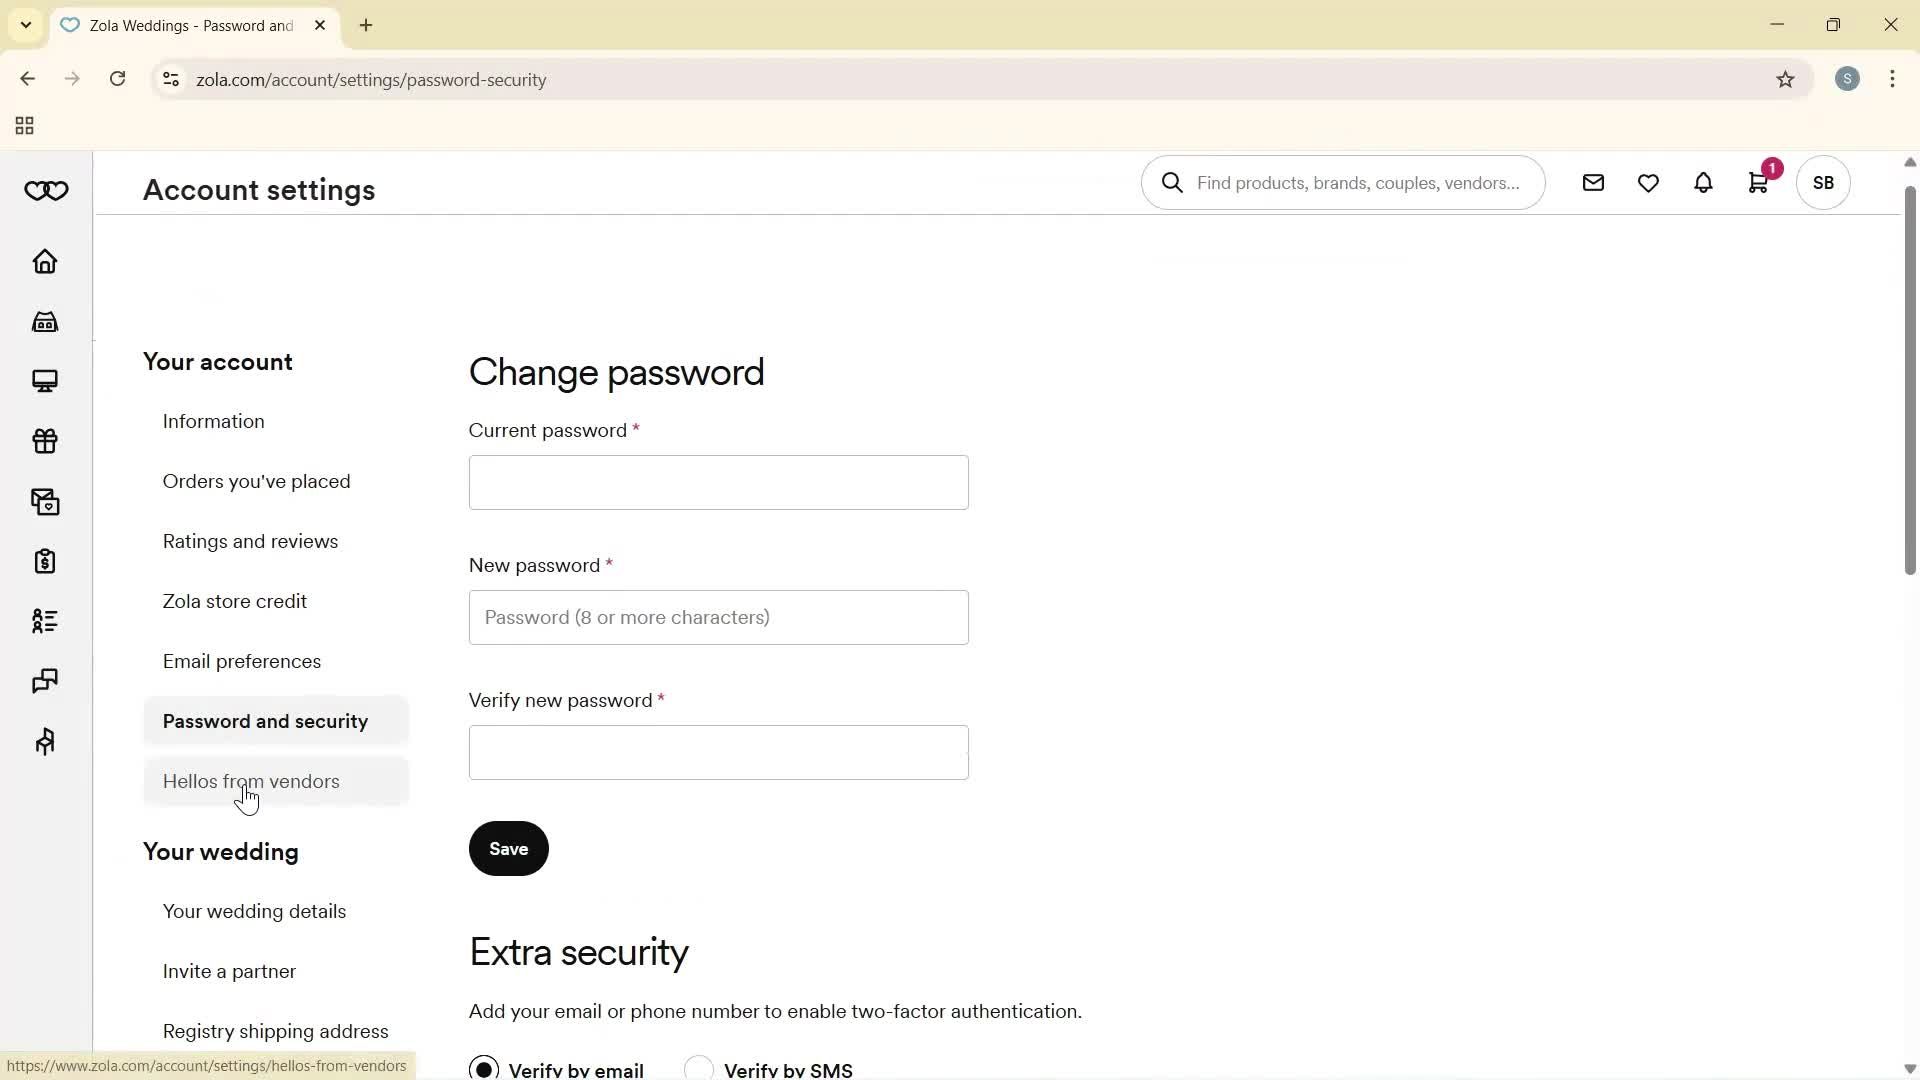View the shopping cart with one item

1758,183
